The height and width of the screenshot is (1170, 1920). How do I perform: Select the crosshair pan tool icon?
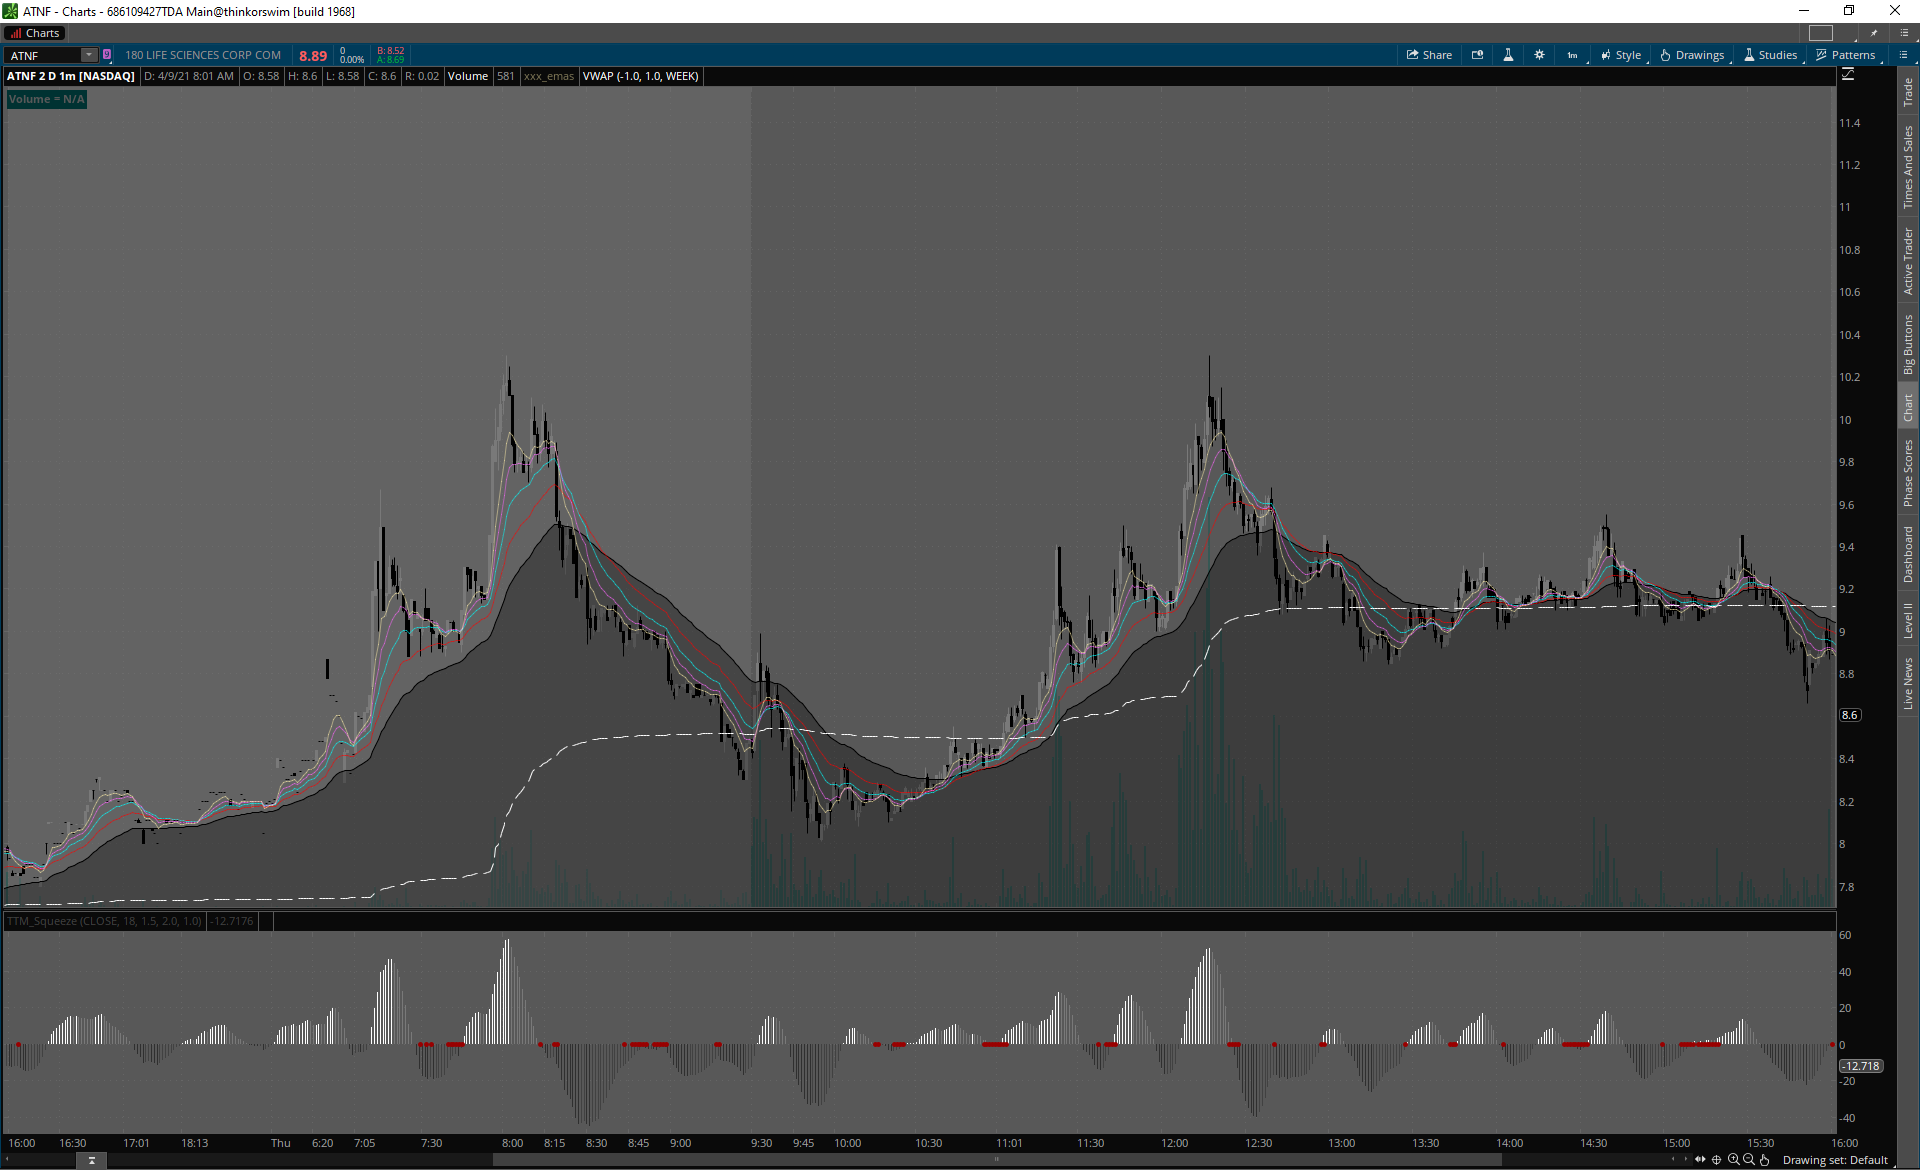[x=1717, y=1160]
